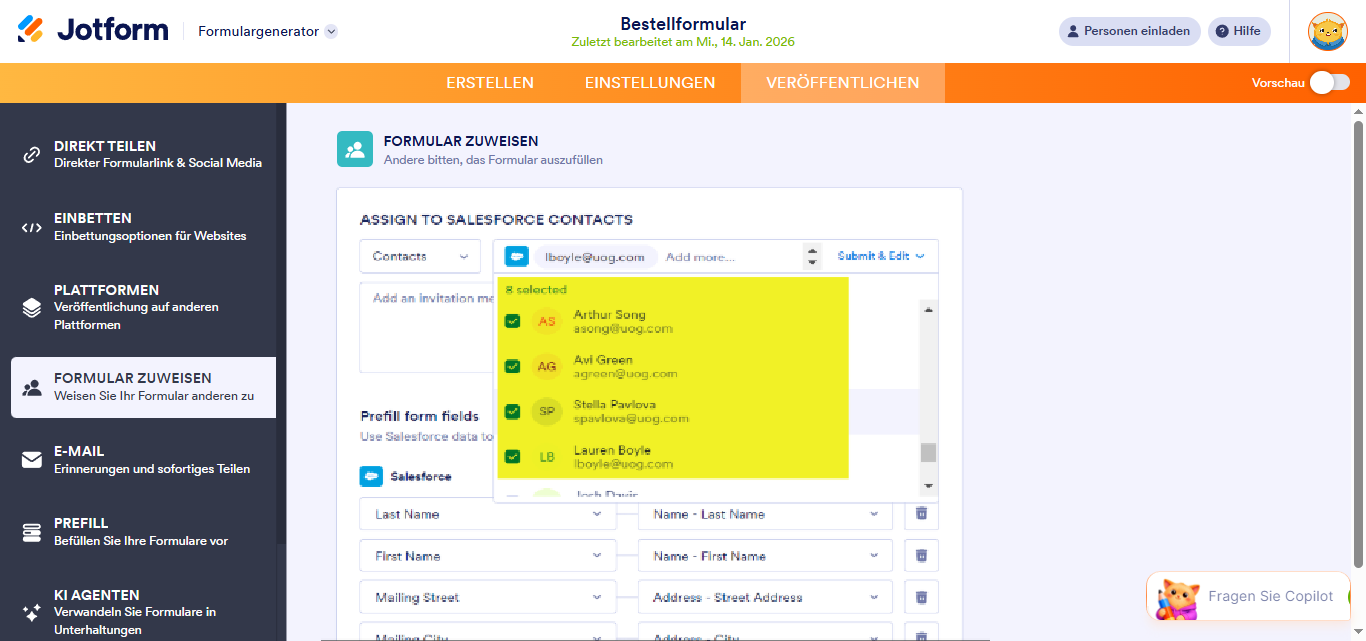The height and width of the screenshot is (641, 1366).
Task: Click the Salesforce icon under Prefill form fields
Action: (x=371, y=477)
